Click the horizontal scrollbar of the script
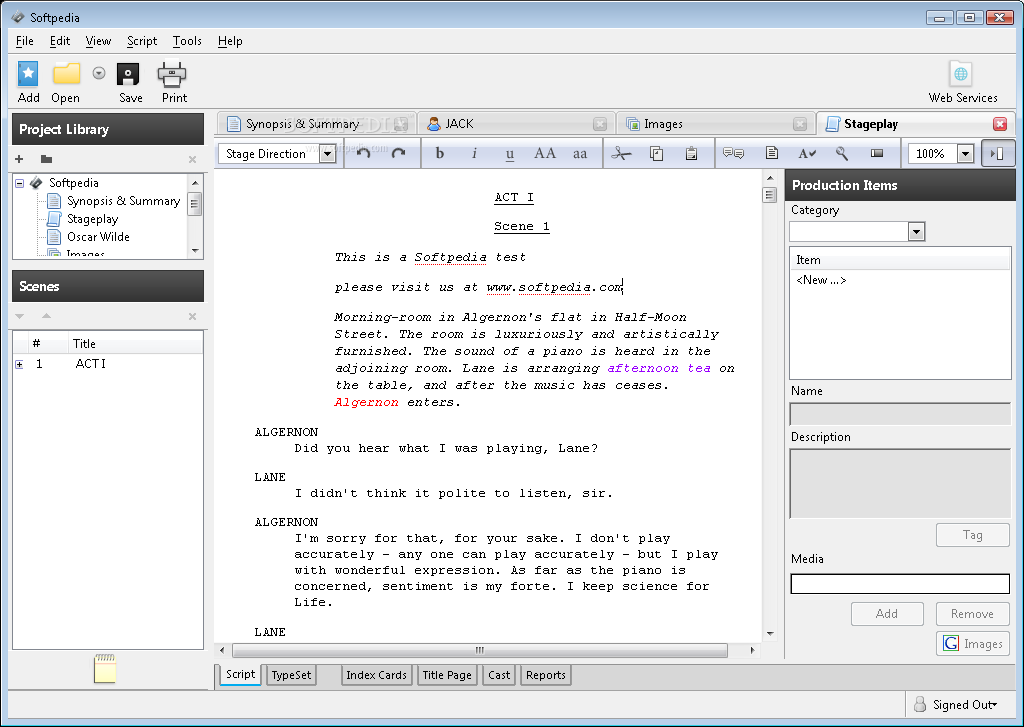This screenshot has height=727, width=1024. point(480,650)
